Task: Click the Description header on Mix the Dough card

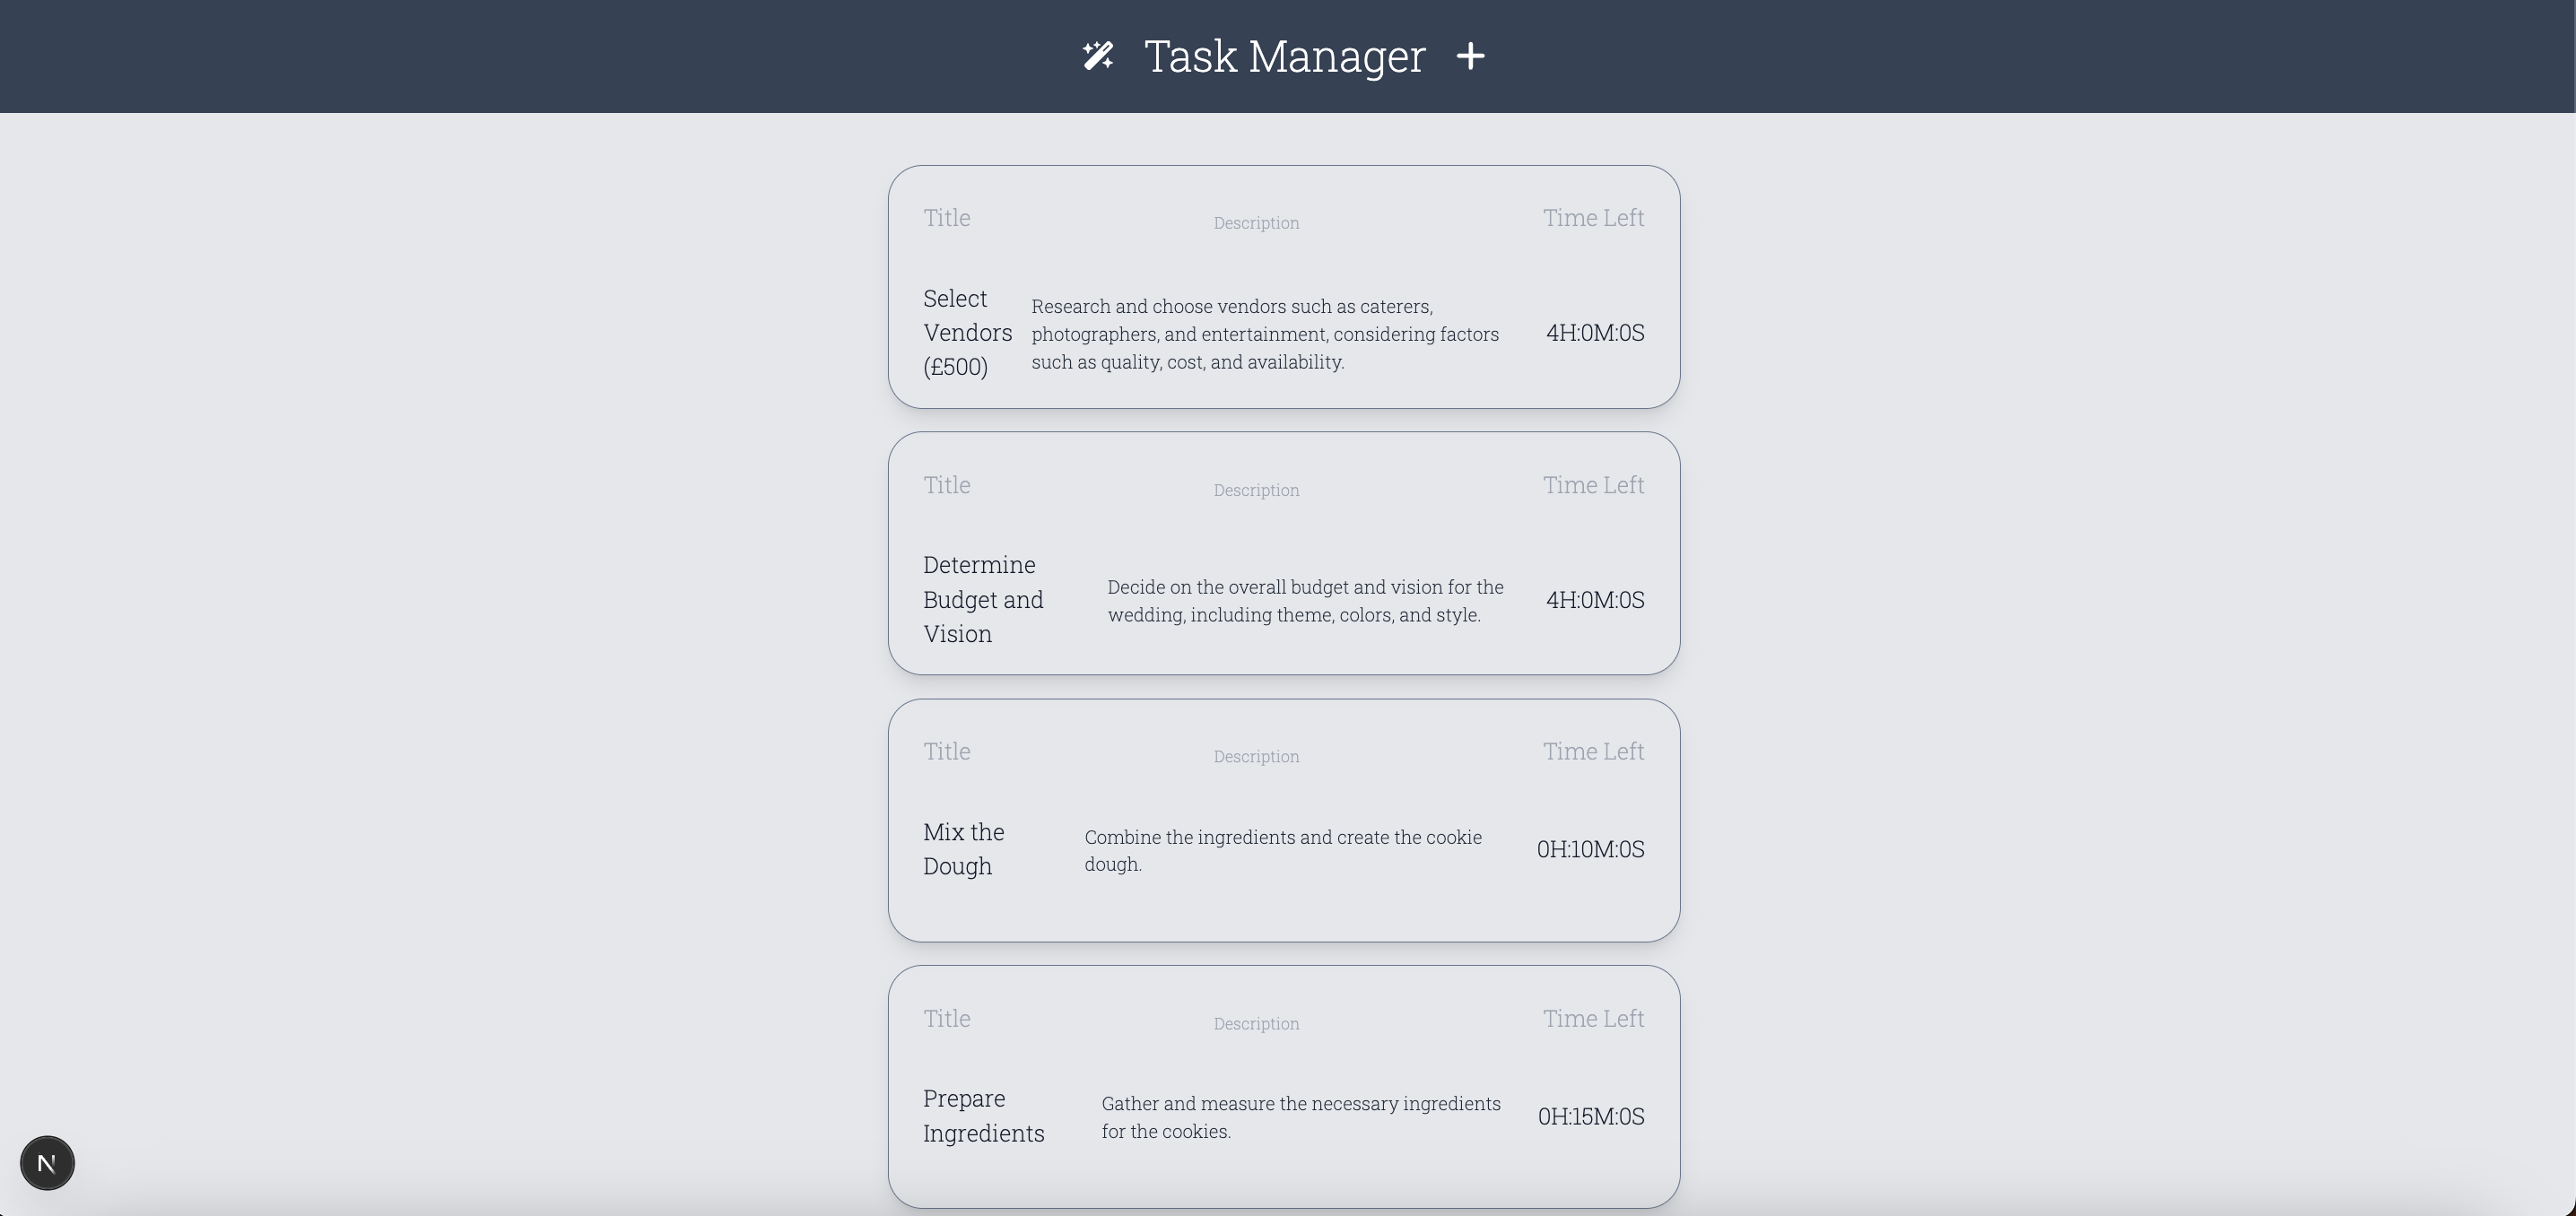Action: pyautogui.click(x=1256, y=756)
